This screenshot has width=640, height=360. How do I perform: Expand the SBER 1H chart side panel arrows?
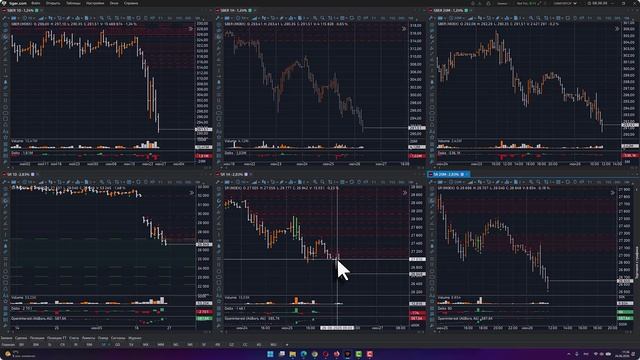404,29
